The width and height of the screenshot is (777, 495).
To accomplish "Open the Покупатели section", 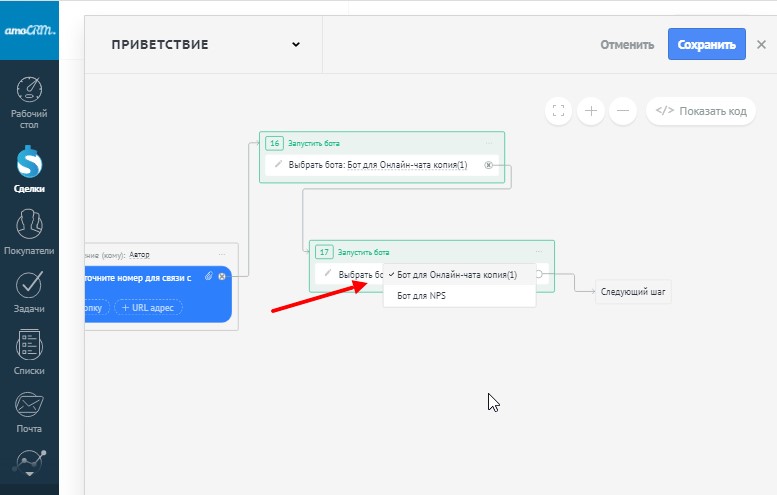I will click(x=29, y=228).
